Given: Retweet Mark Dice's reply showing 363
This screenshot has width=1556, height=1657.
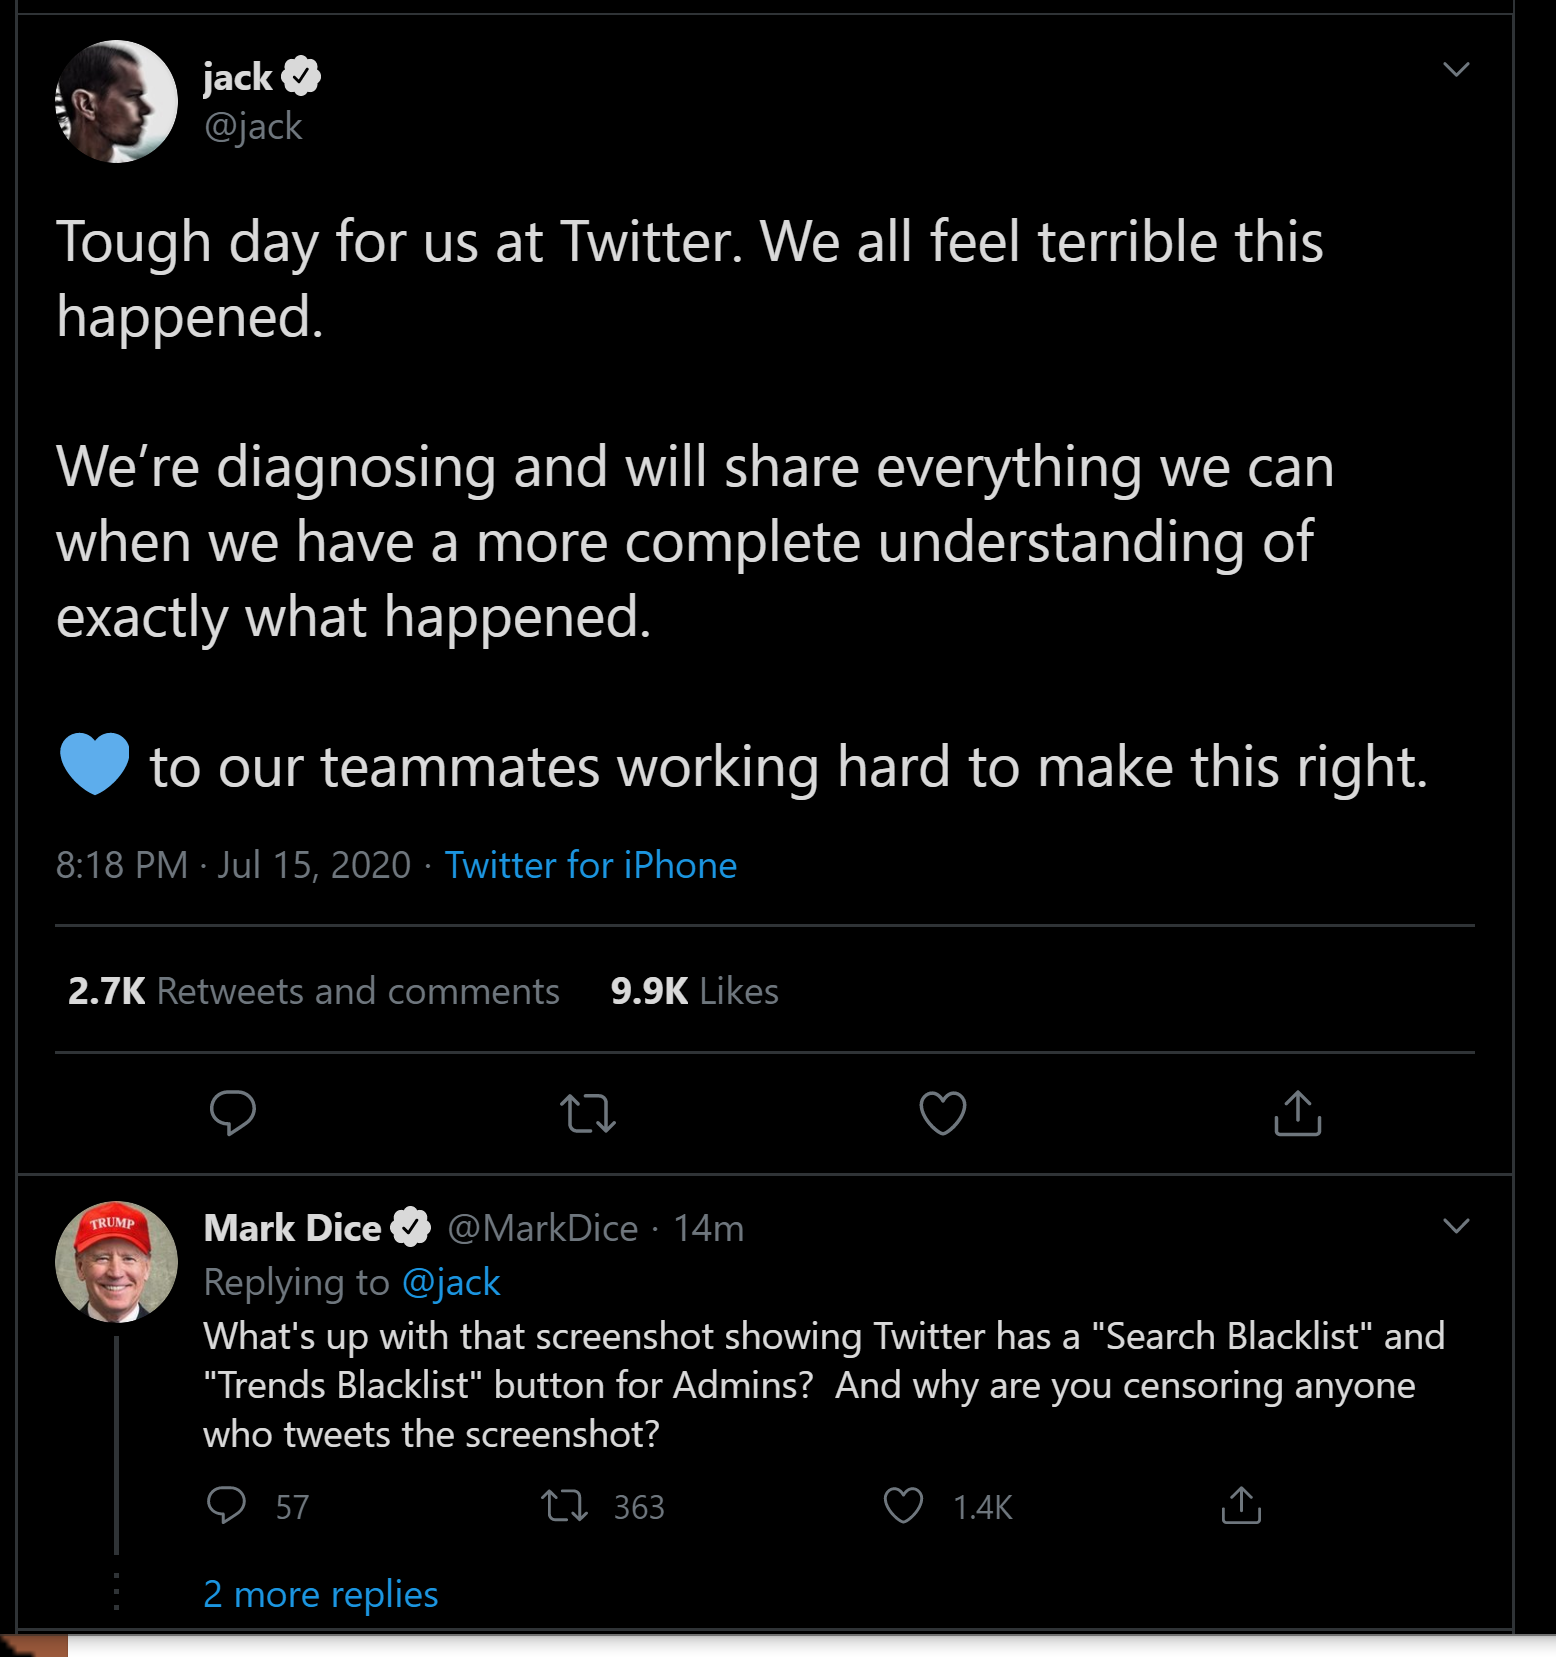Looking at the screenshot, I should 565,1505.
